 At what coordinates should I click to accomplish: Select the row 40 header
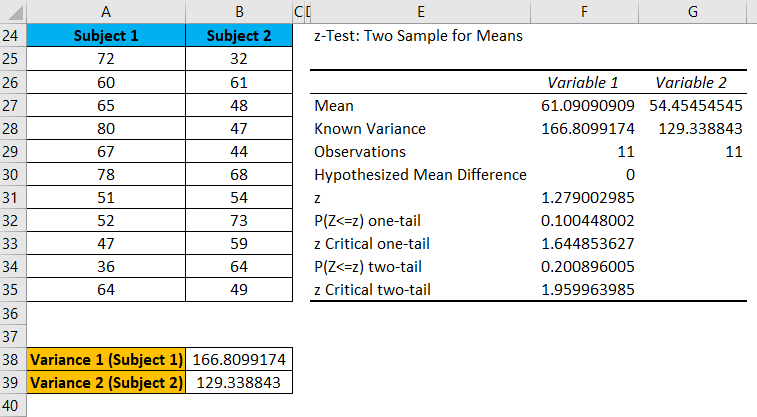tap(12, 405)
